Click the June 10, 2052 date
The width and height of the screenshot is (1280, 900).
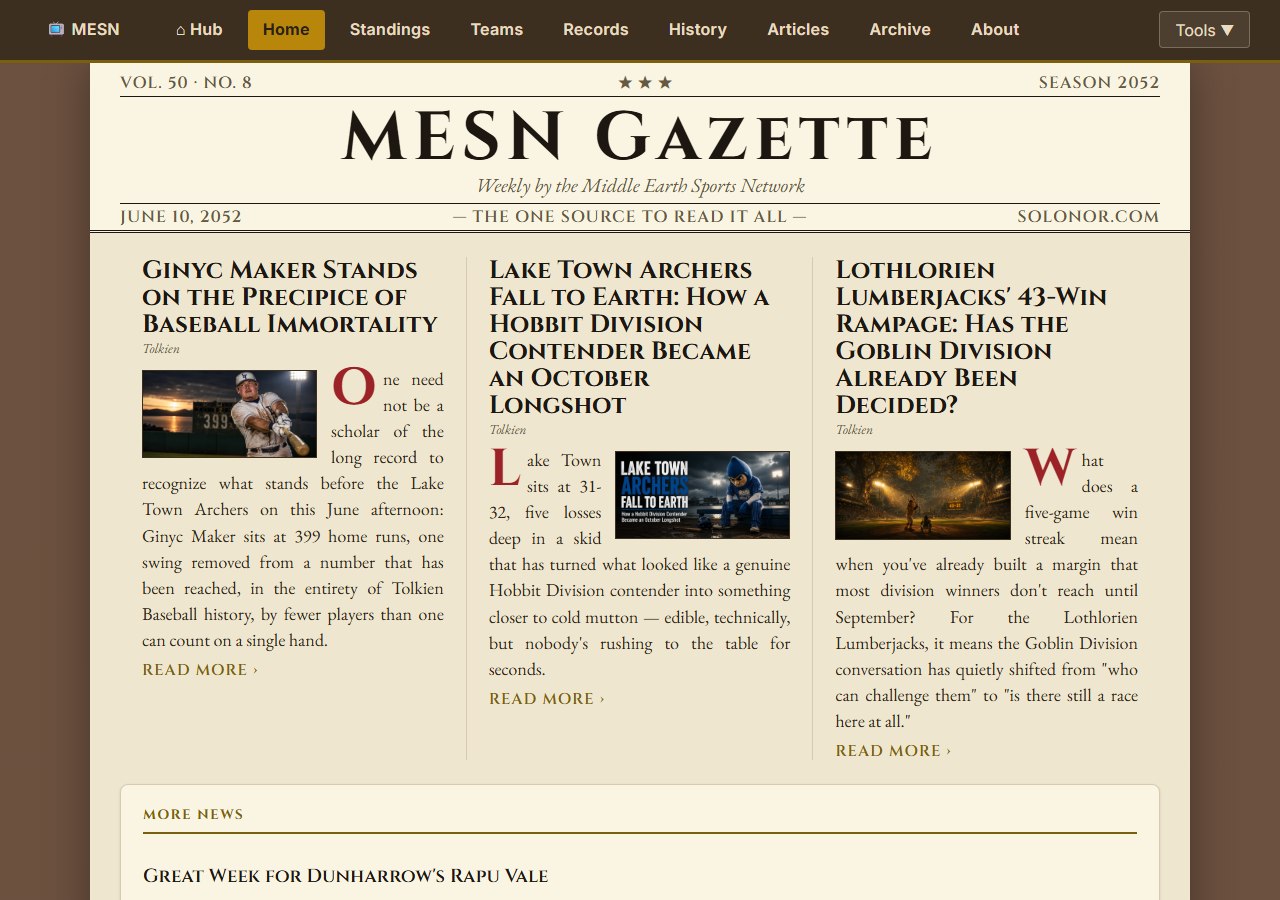[181, 217]
